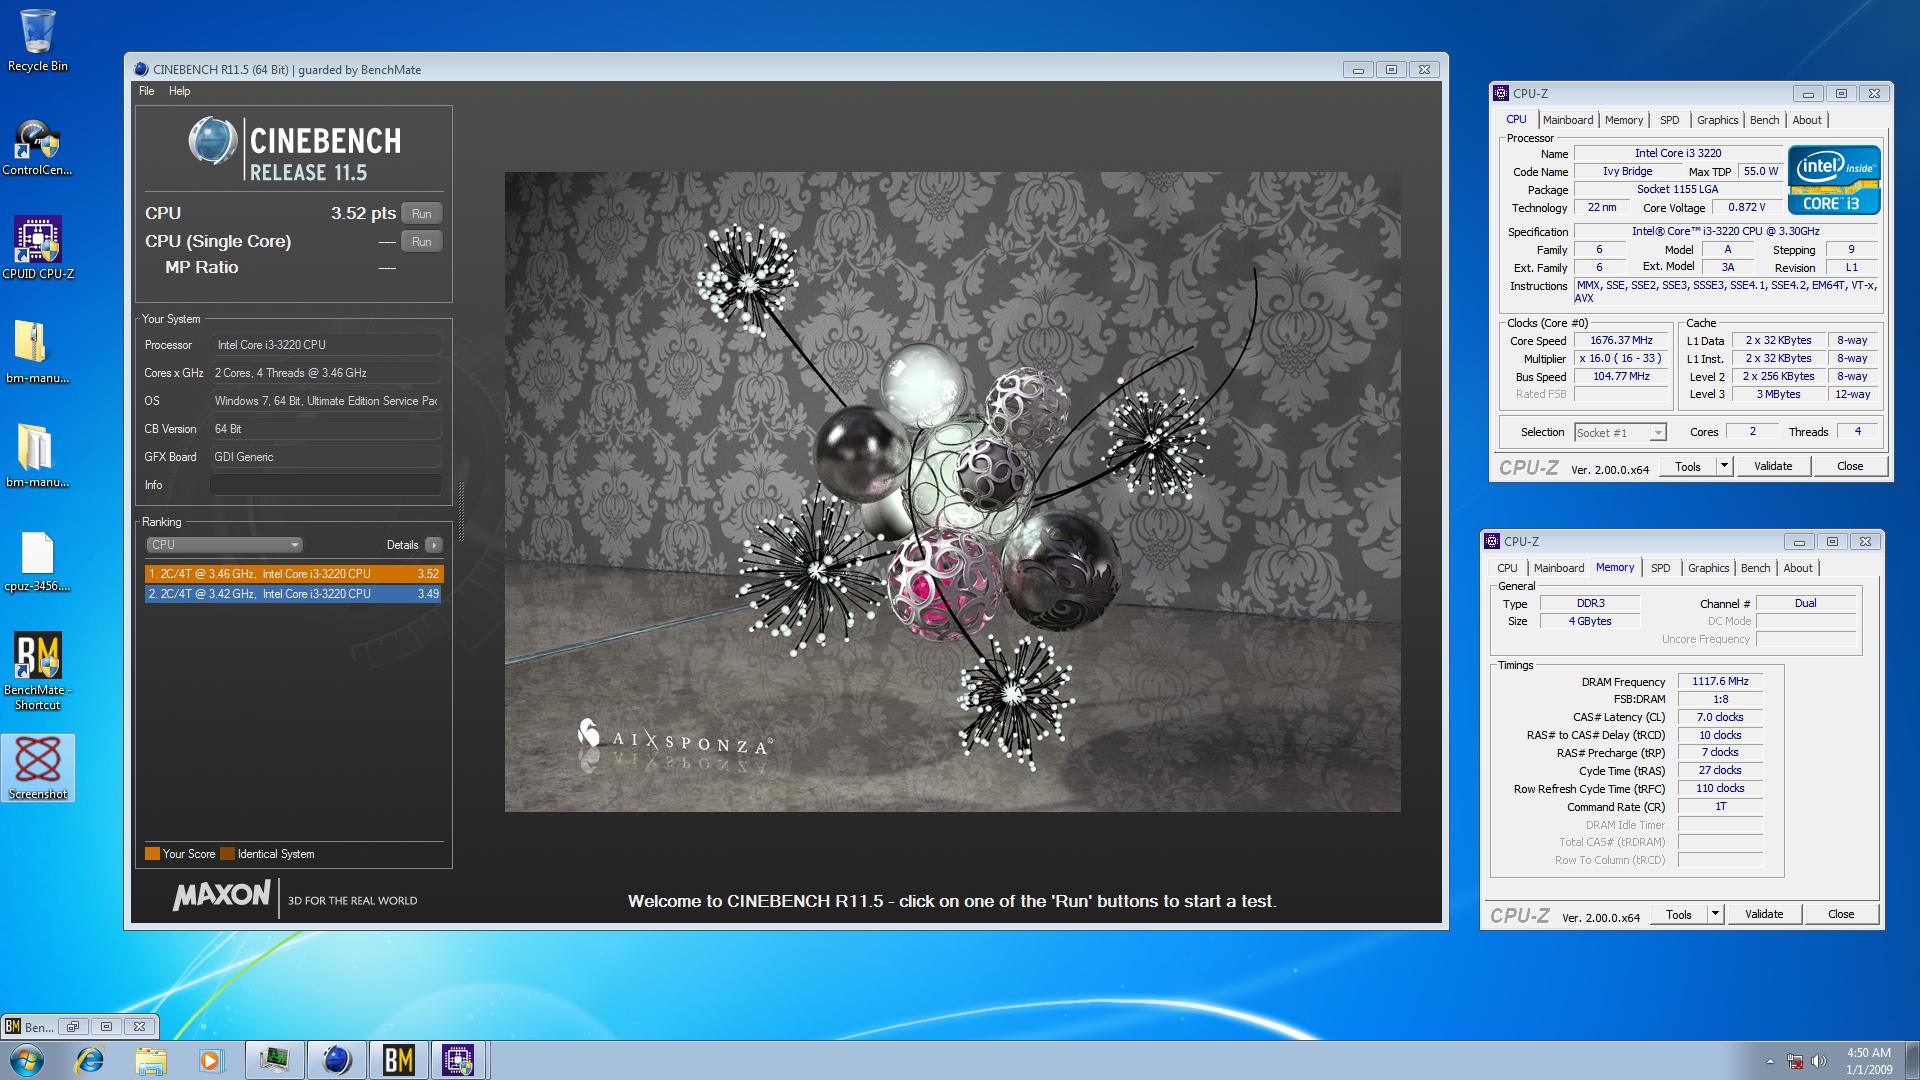Viewport: 1920px width, 1080px height.
Task: Open the Socket #1 selection dropdown
Action: pos(1620,433)
